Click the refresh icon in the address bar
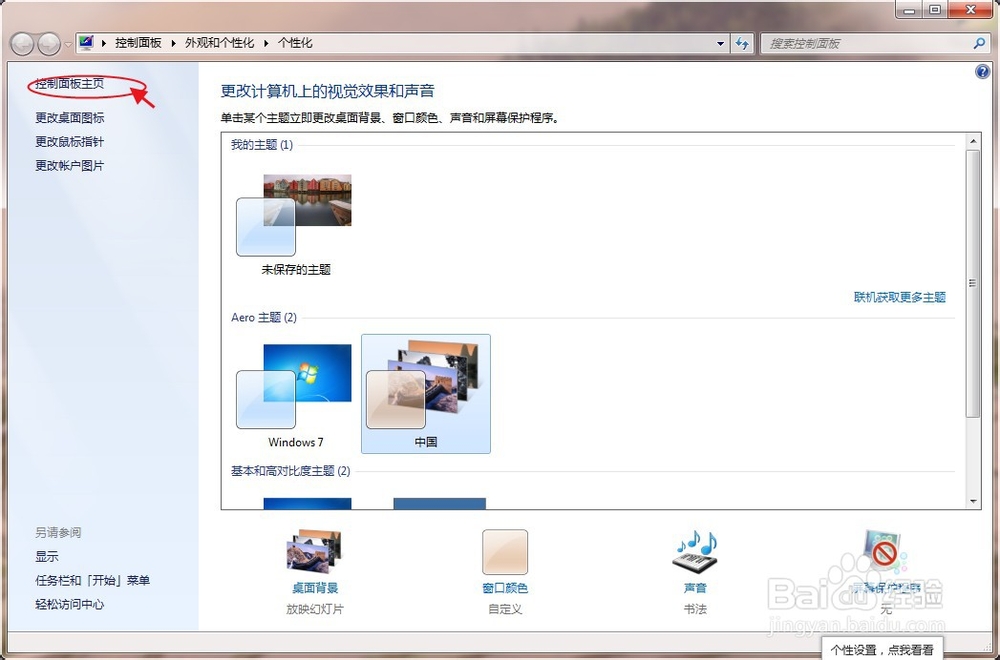Screen dimensions: 1000x660 pyautogui.click(x=740, y=43)
